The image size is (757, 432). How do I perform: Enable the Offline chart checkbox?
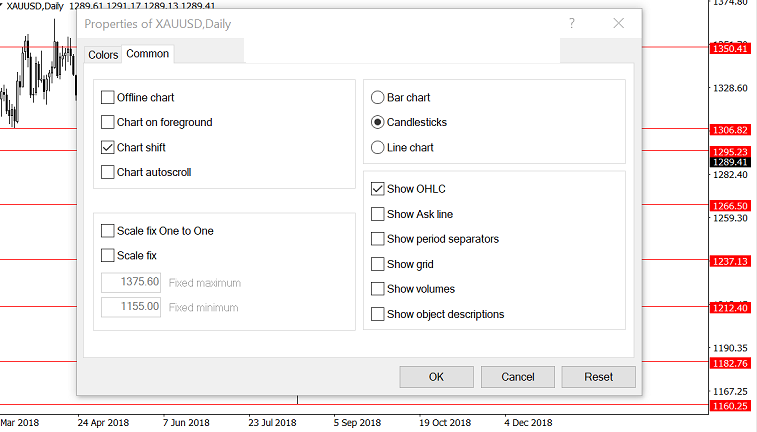pos(108,98)
